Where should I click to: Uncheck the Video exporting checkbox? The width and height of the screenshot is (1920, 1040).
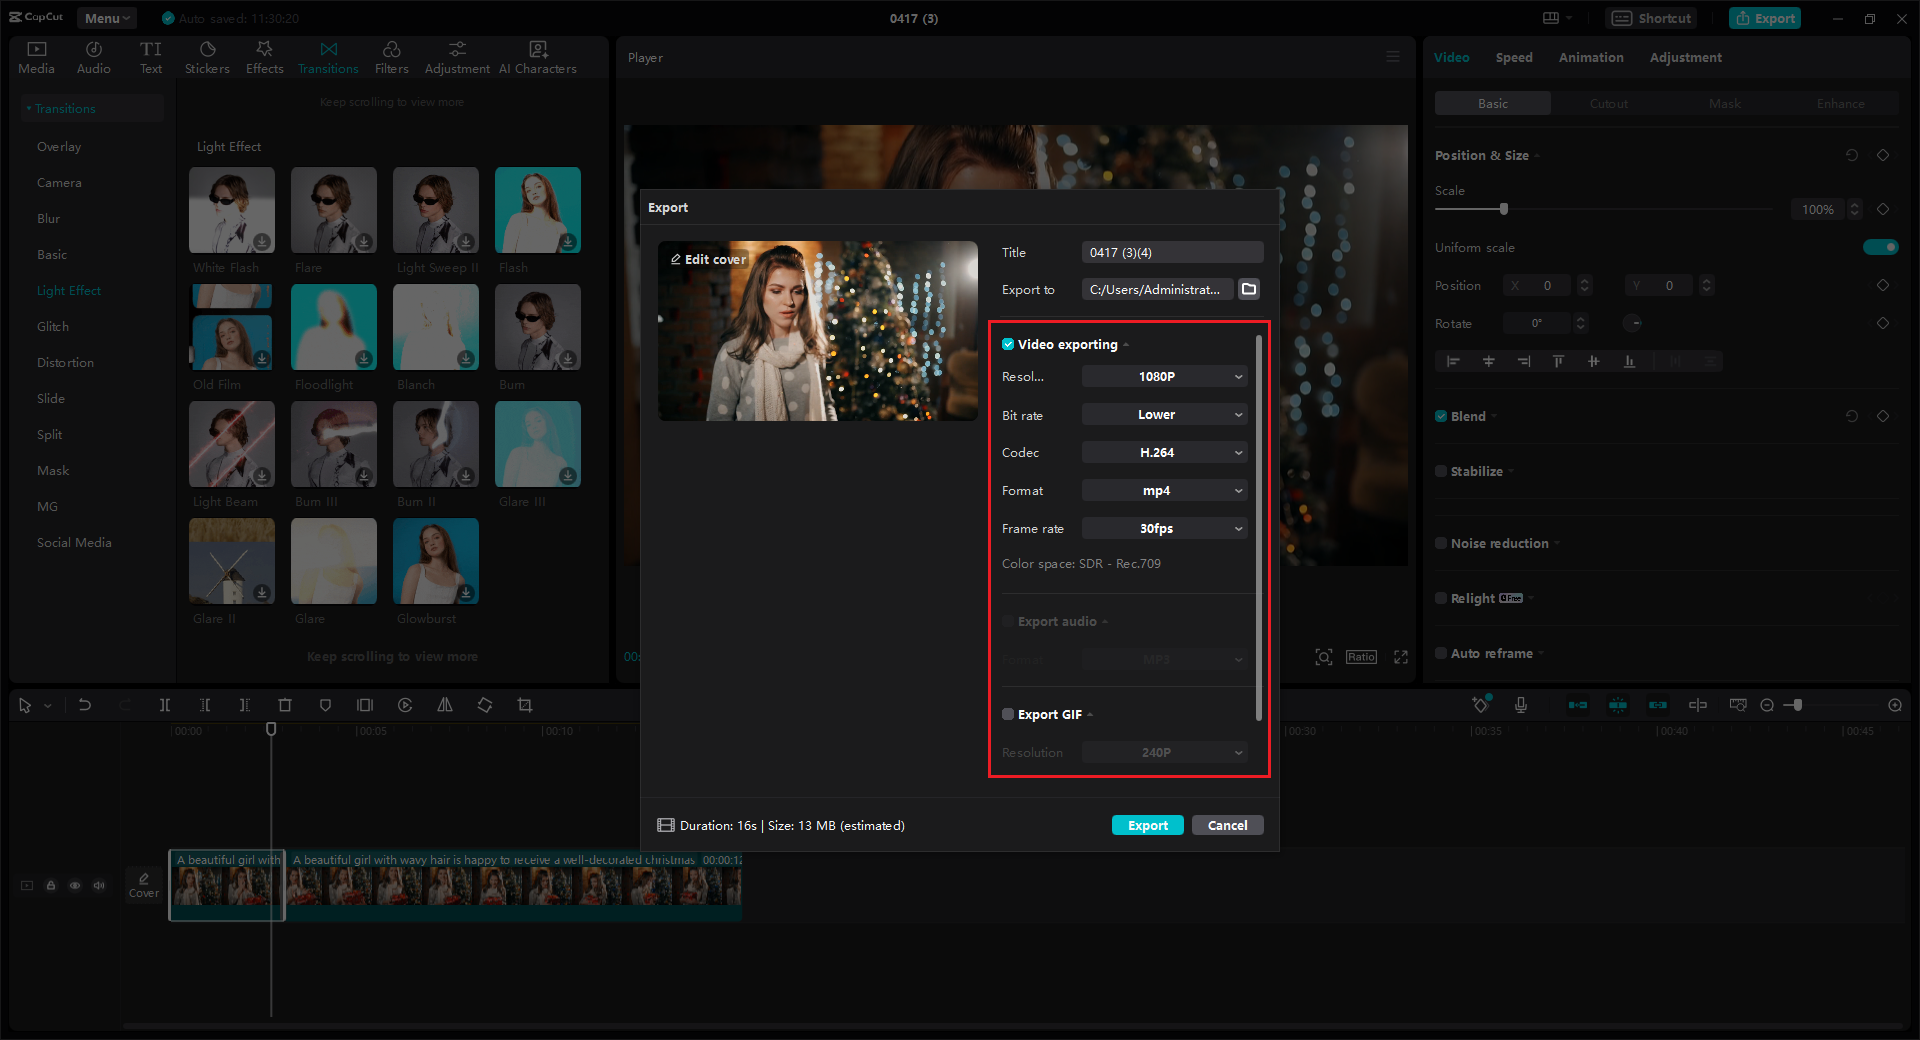[1008, 344]
